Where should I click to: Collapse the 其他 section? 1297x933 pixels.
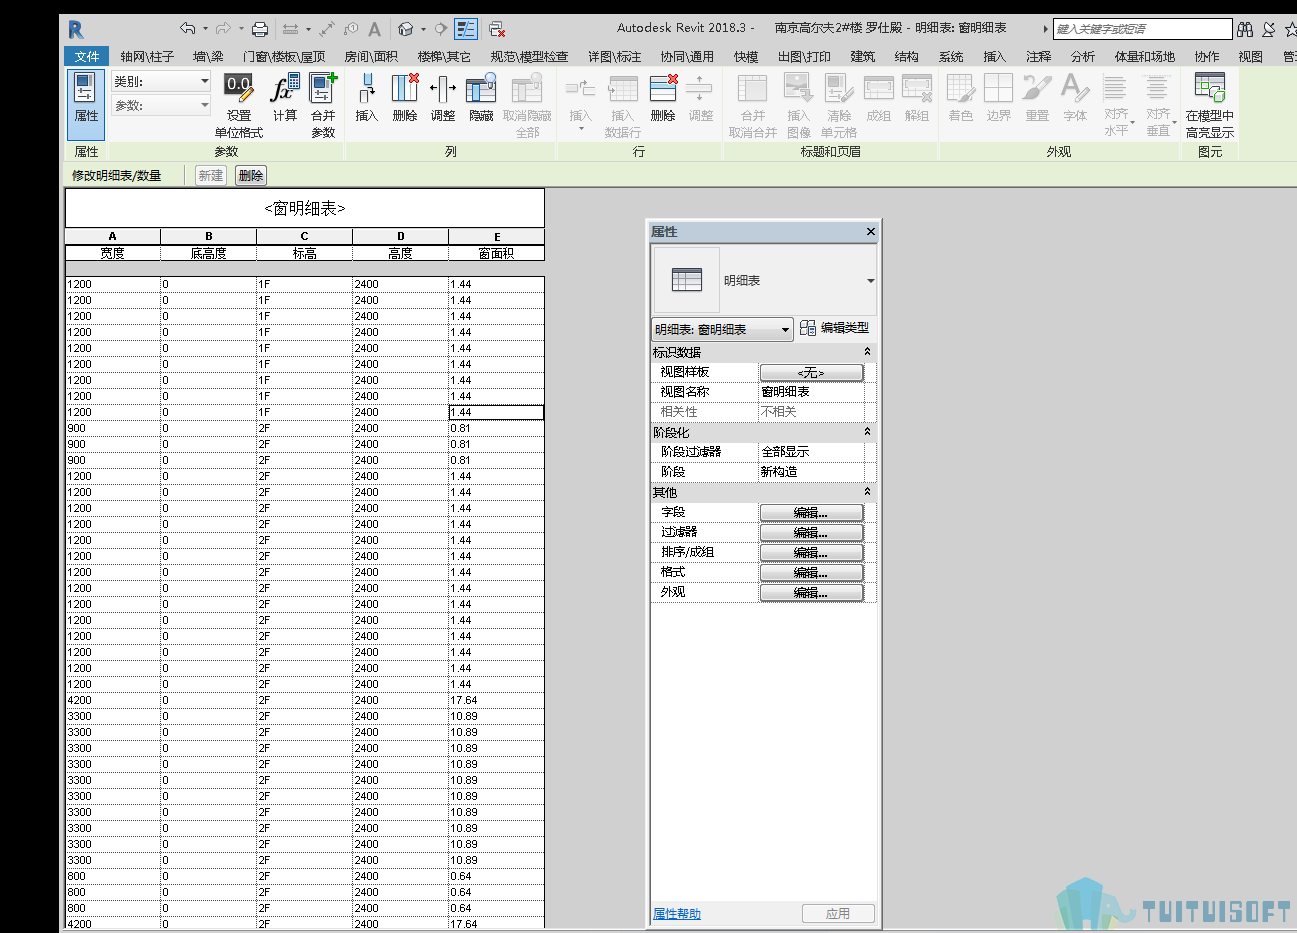click(x=867, y=492)
